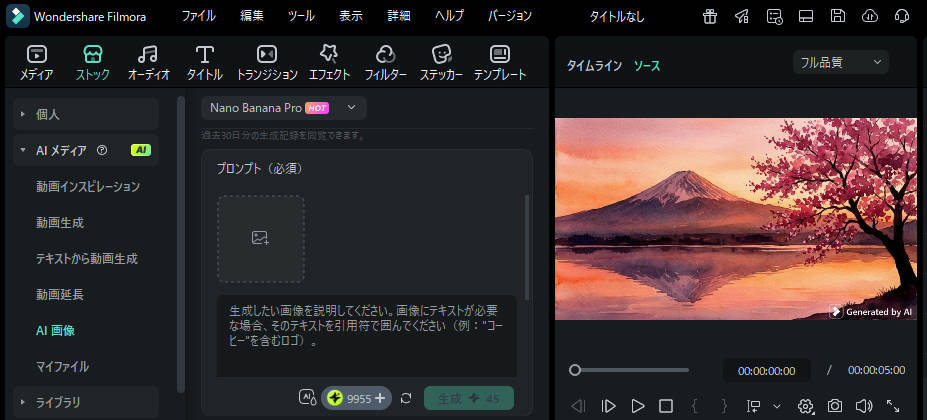
Task: Collapse the AI メディア section
Action: pyautogui.click(x=86, y=150)
